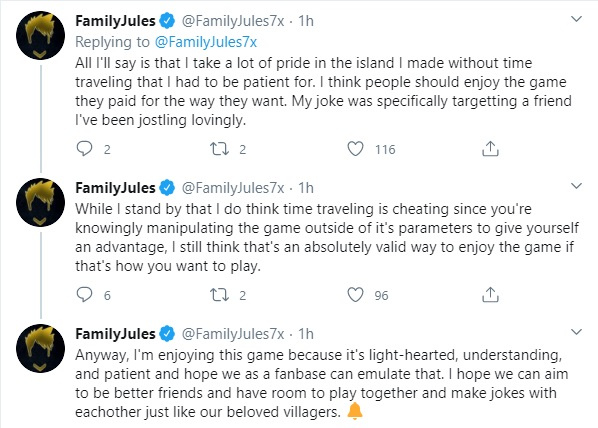598x428 pixels.
Task: Open the first tweet's more options chevron
Action: point(576,19)
